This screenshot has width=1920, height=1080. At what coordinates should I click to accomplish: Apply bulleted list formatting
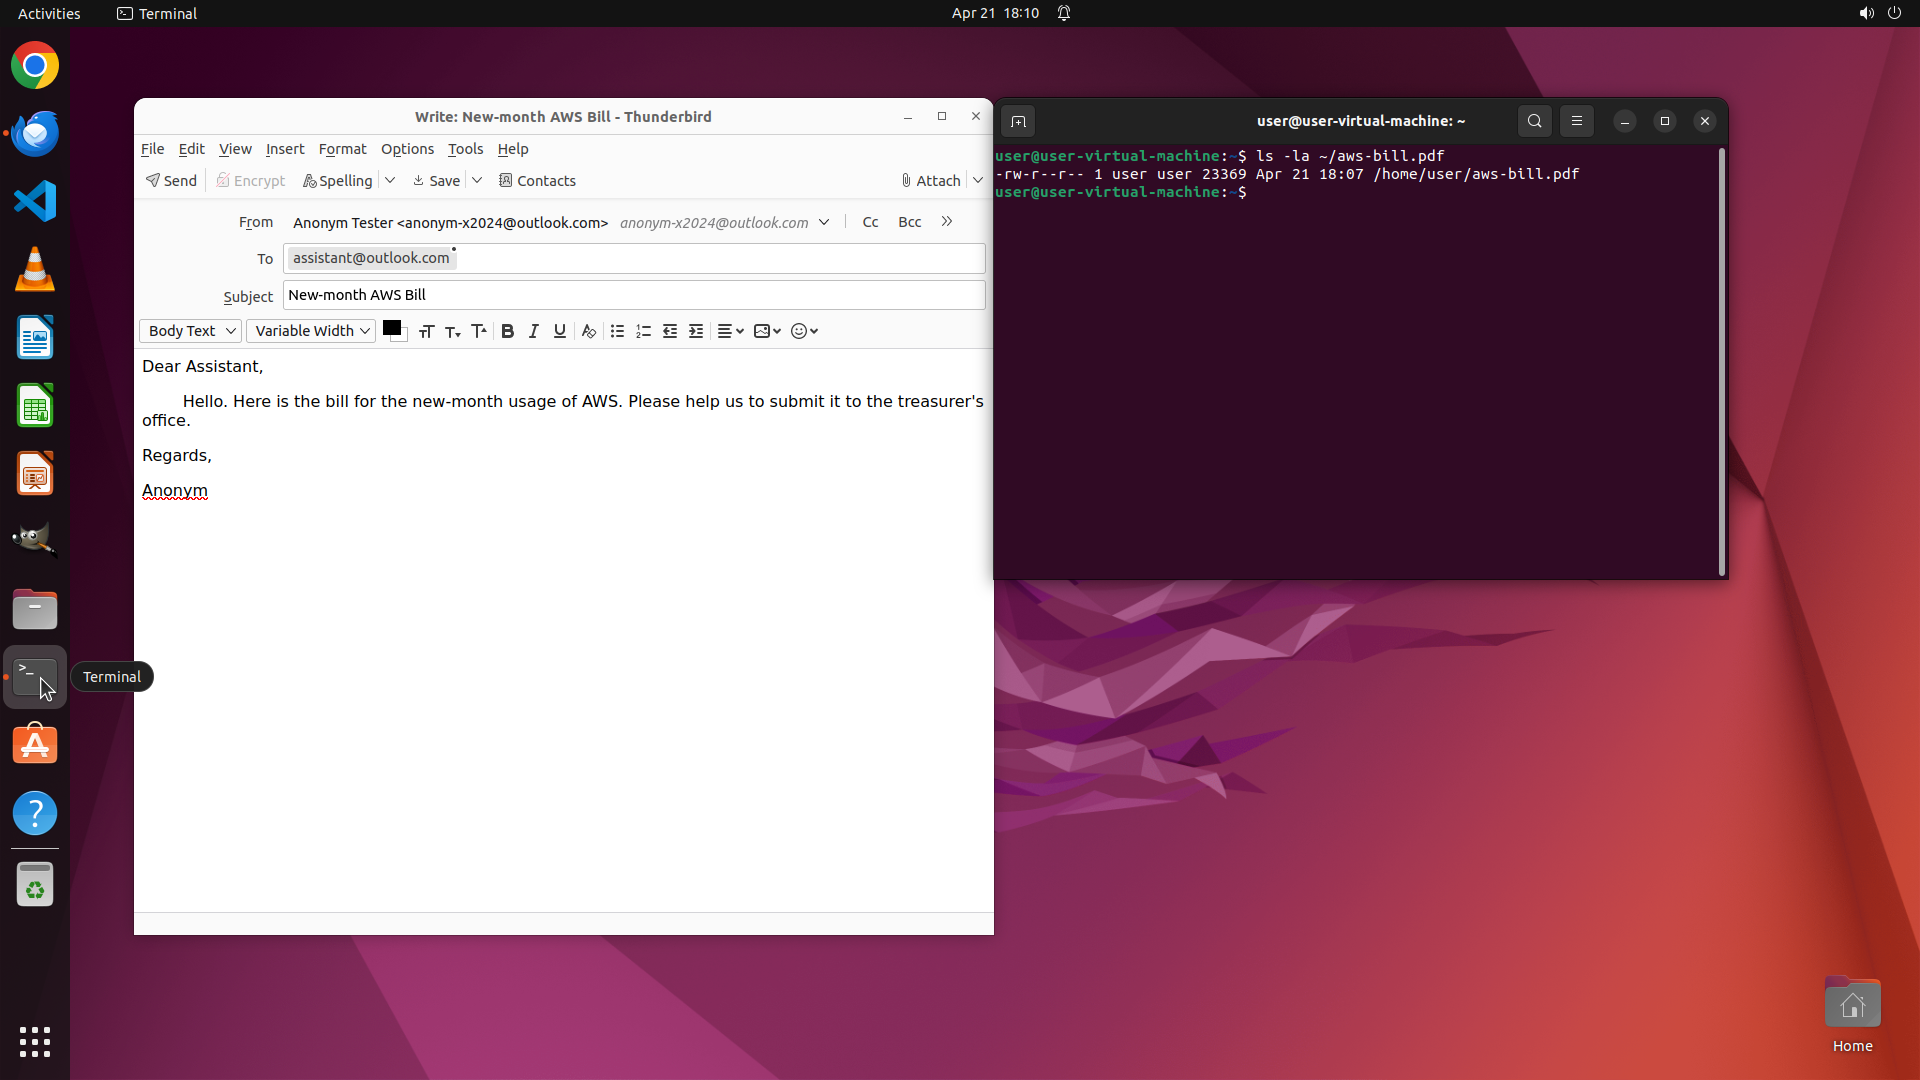[x=617, y=331]
